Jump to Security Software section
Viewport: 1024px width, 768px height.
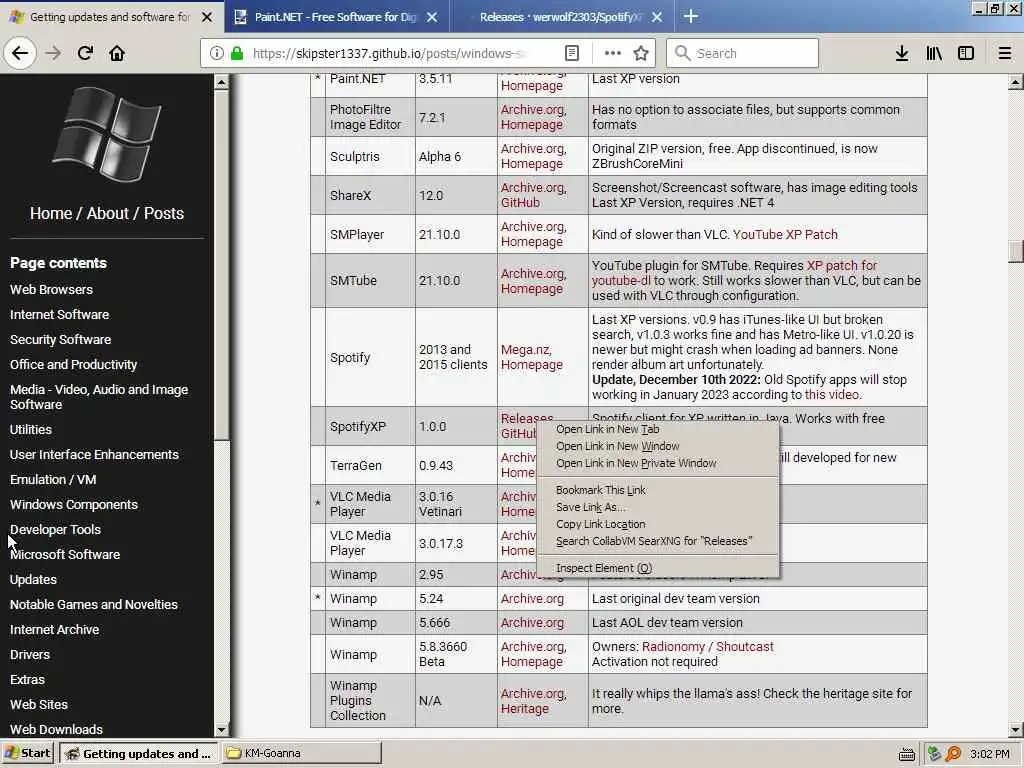coord(60,340)
